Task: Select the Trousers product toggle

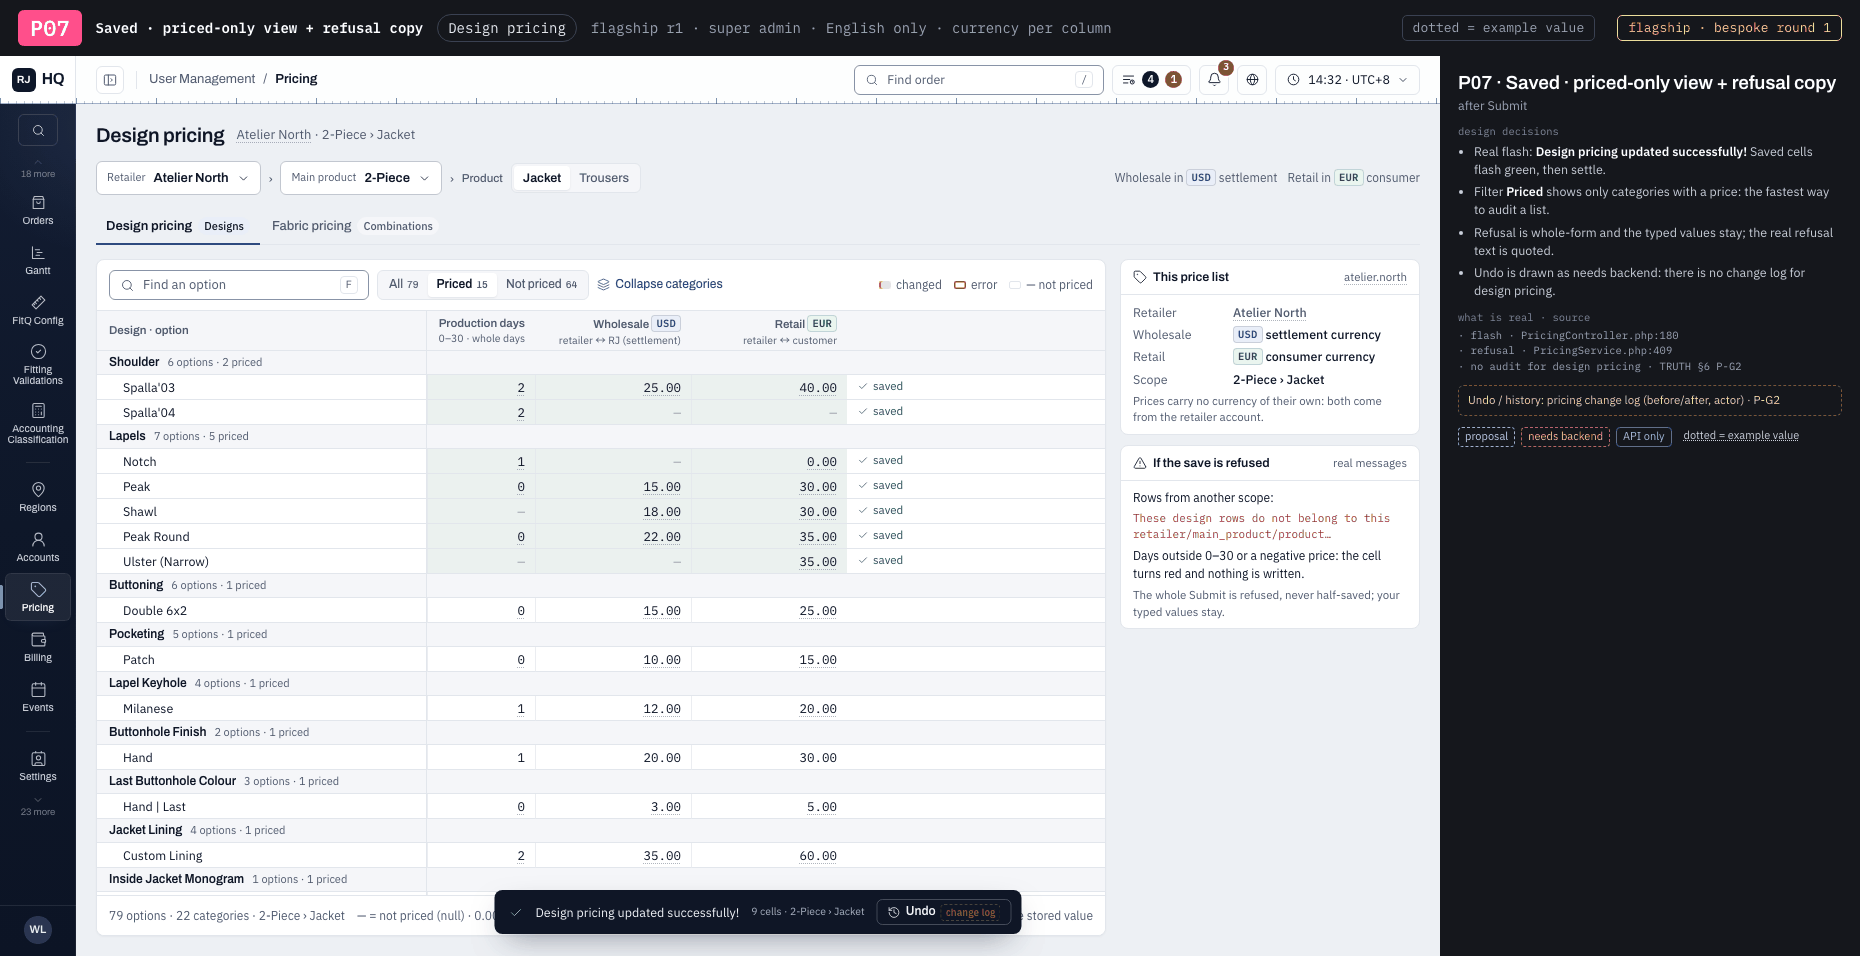Action: point(604,178)
